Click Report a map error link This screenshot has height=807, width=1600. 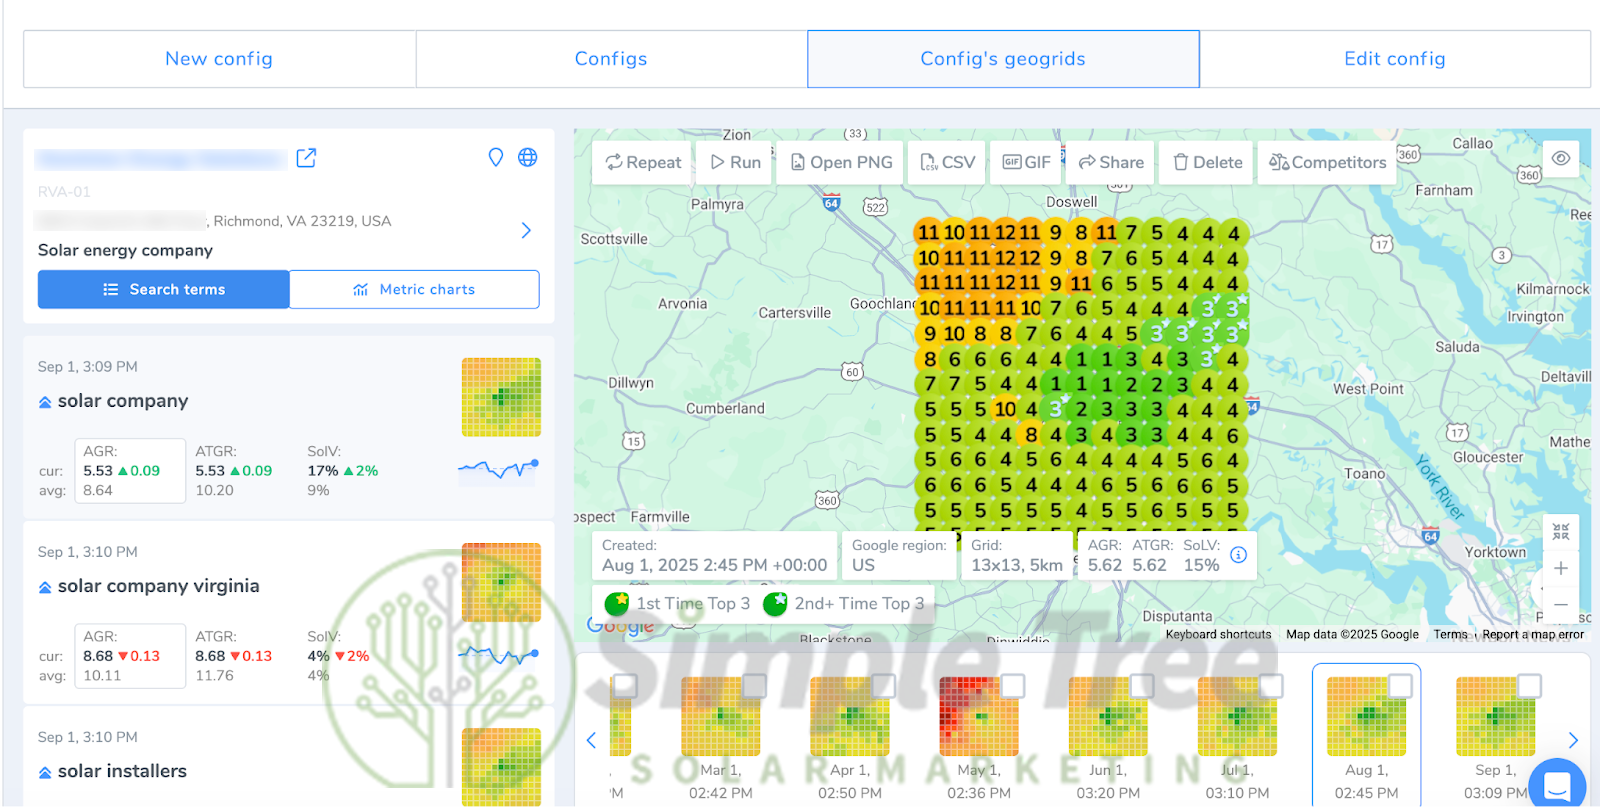(x=1533, y=634)
